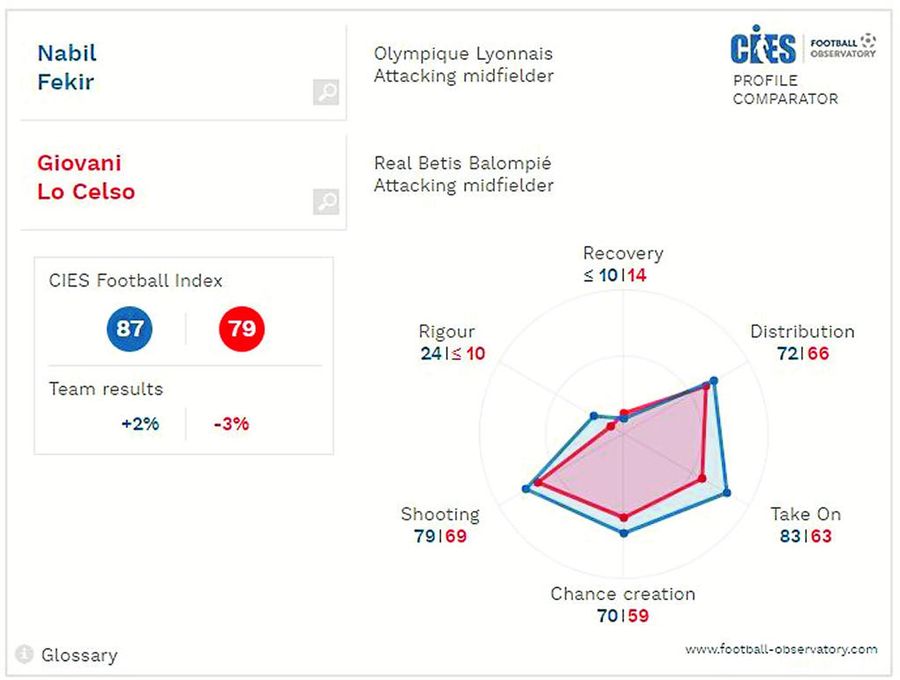
Task: Click the Rigour axis label
Action: pos(447,332)
